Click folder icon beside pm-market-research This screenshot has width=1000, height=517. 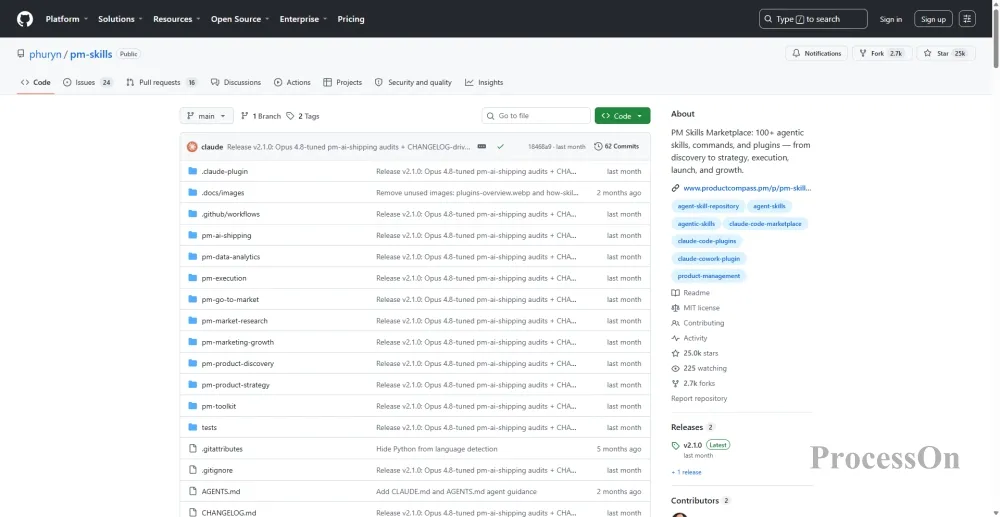pos(193,321)
